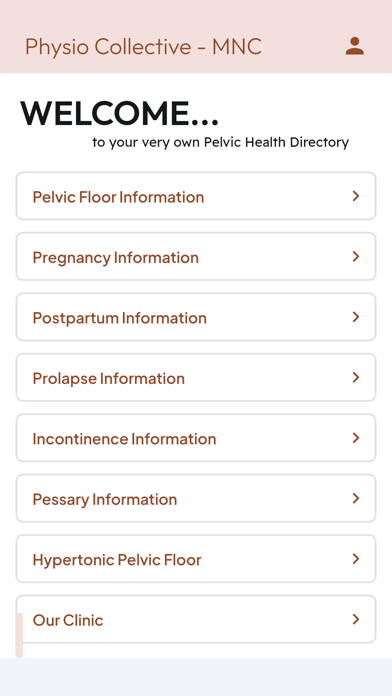The image size is (392, 696).
Task: Click the chevron on Hypertonic Pelvic Floor
Action: pos(356,559)
